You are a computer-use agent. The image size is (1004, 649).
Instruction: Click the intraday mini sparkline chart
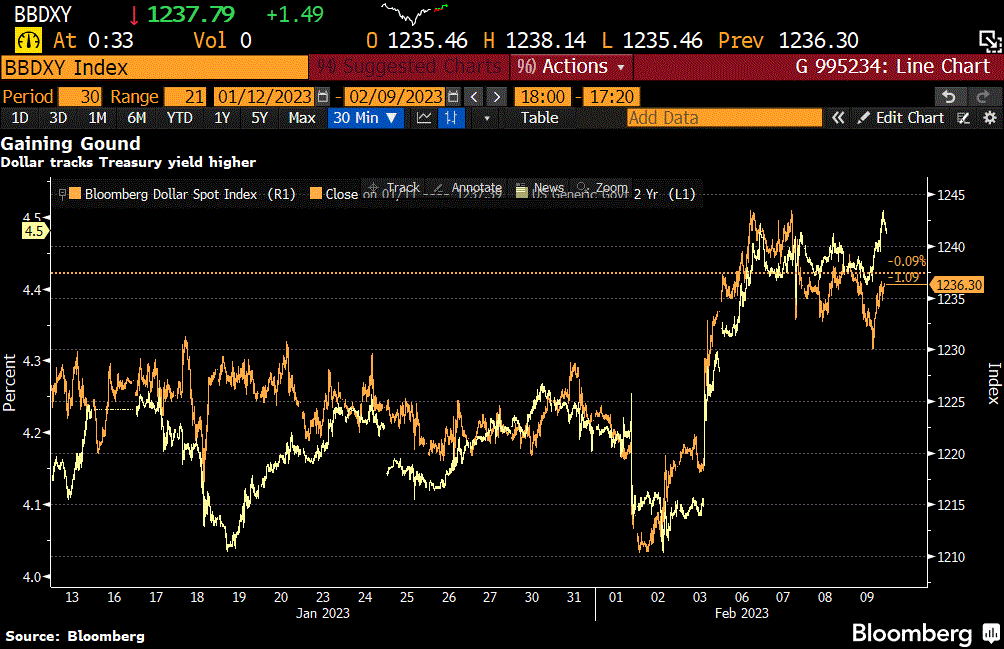click(x=415, y=13)
